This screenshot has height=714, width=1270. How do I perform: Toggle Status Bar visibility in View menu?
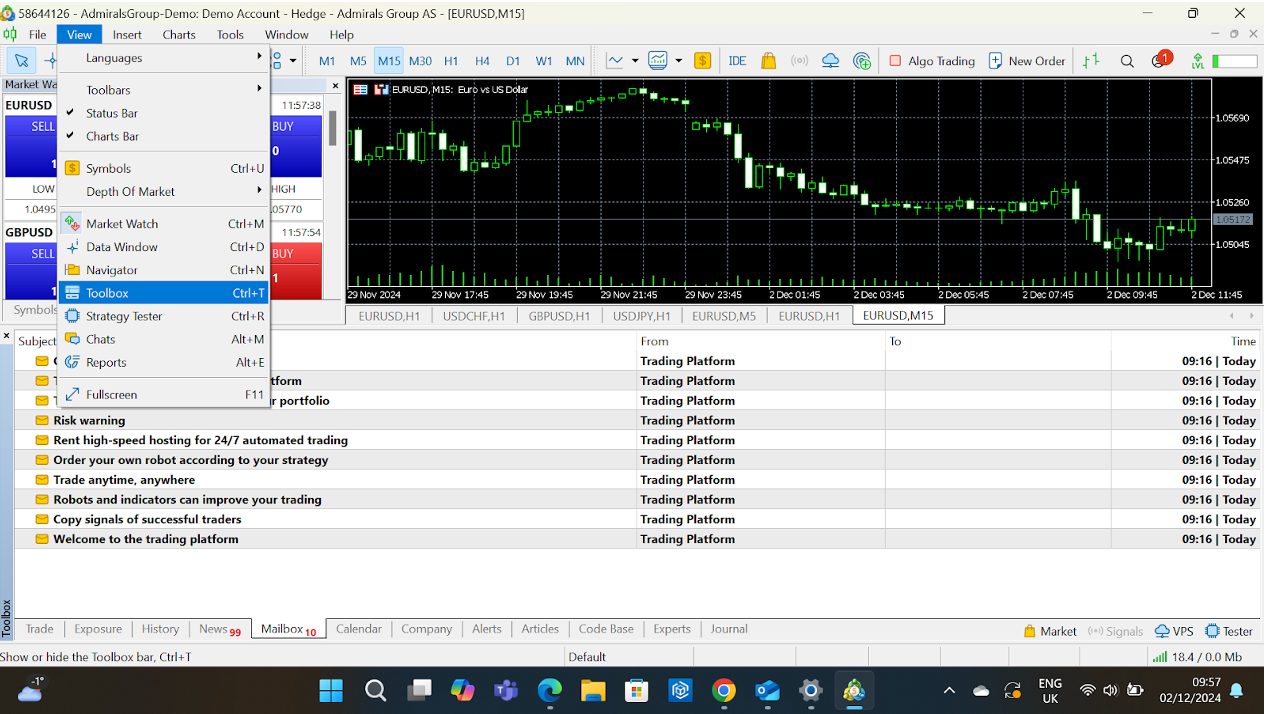point(163,113)
